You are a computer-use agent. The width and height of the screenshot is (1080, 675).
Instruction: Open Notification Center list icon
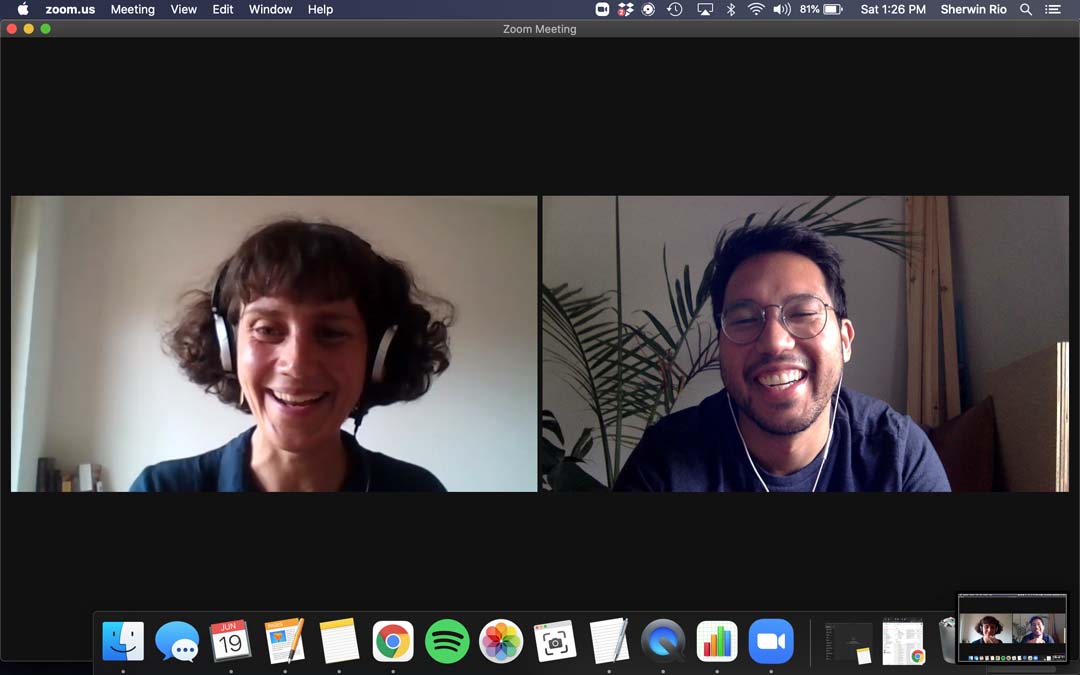1052,9
